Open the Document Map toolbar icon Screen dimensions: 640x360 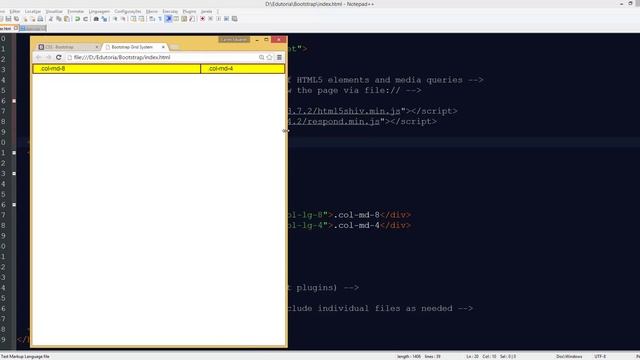pyautogui.click(x=184, y=19)
